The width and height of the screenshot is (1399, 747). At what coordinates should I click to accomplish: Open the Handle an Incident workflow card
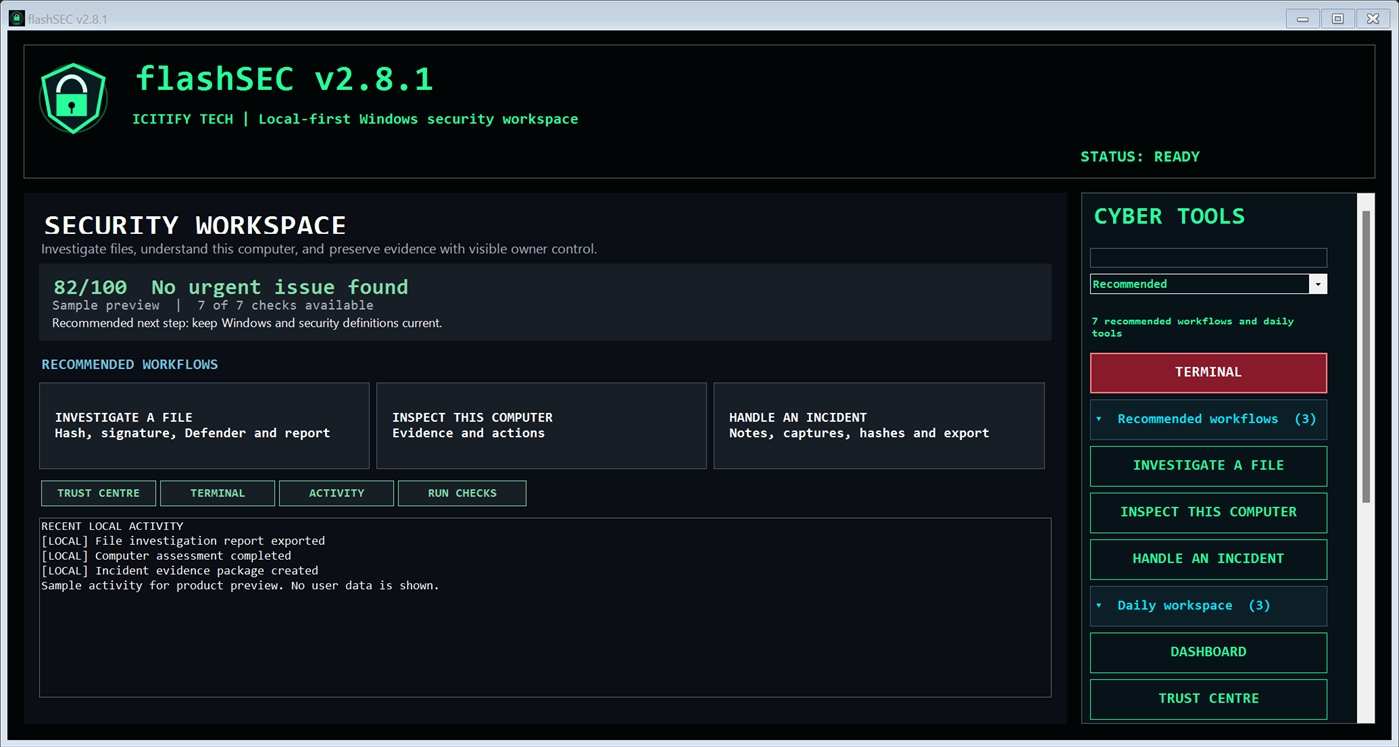(x=879, y=426)
